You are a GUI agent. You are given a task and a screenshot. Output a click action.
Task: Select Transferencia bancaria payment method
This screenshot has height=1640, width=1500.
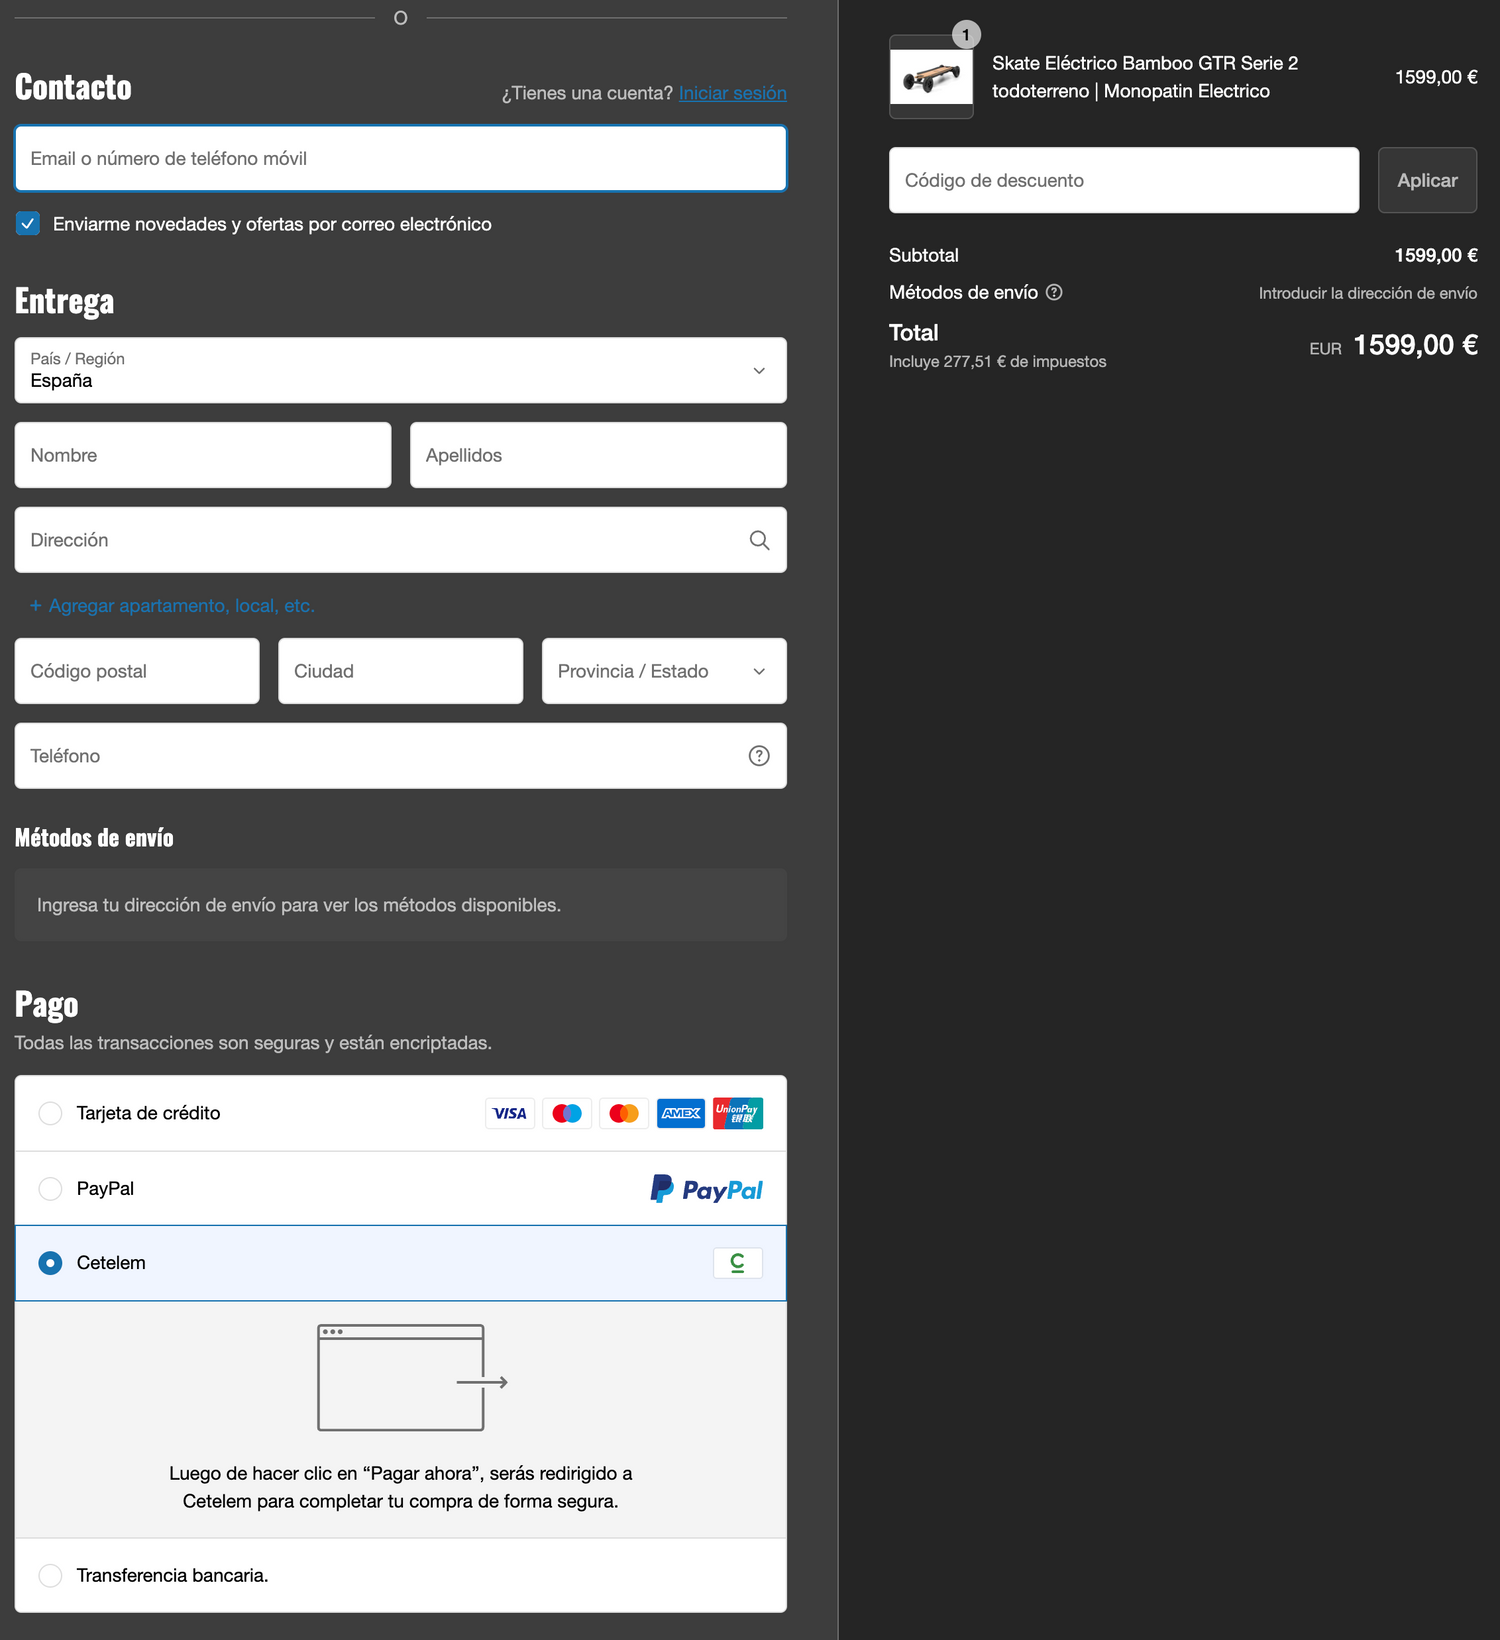pyautogui.click(x=50, y=1575)
